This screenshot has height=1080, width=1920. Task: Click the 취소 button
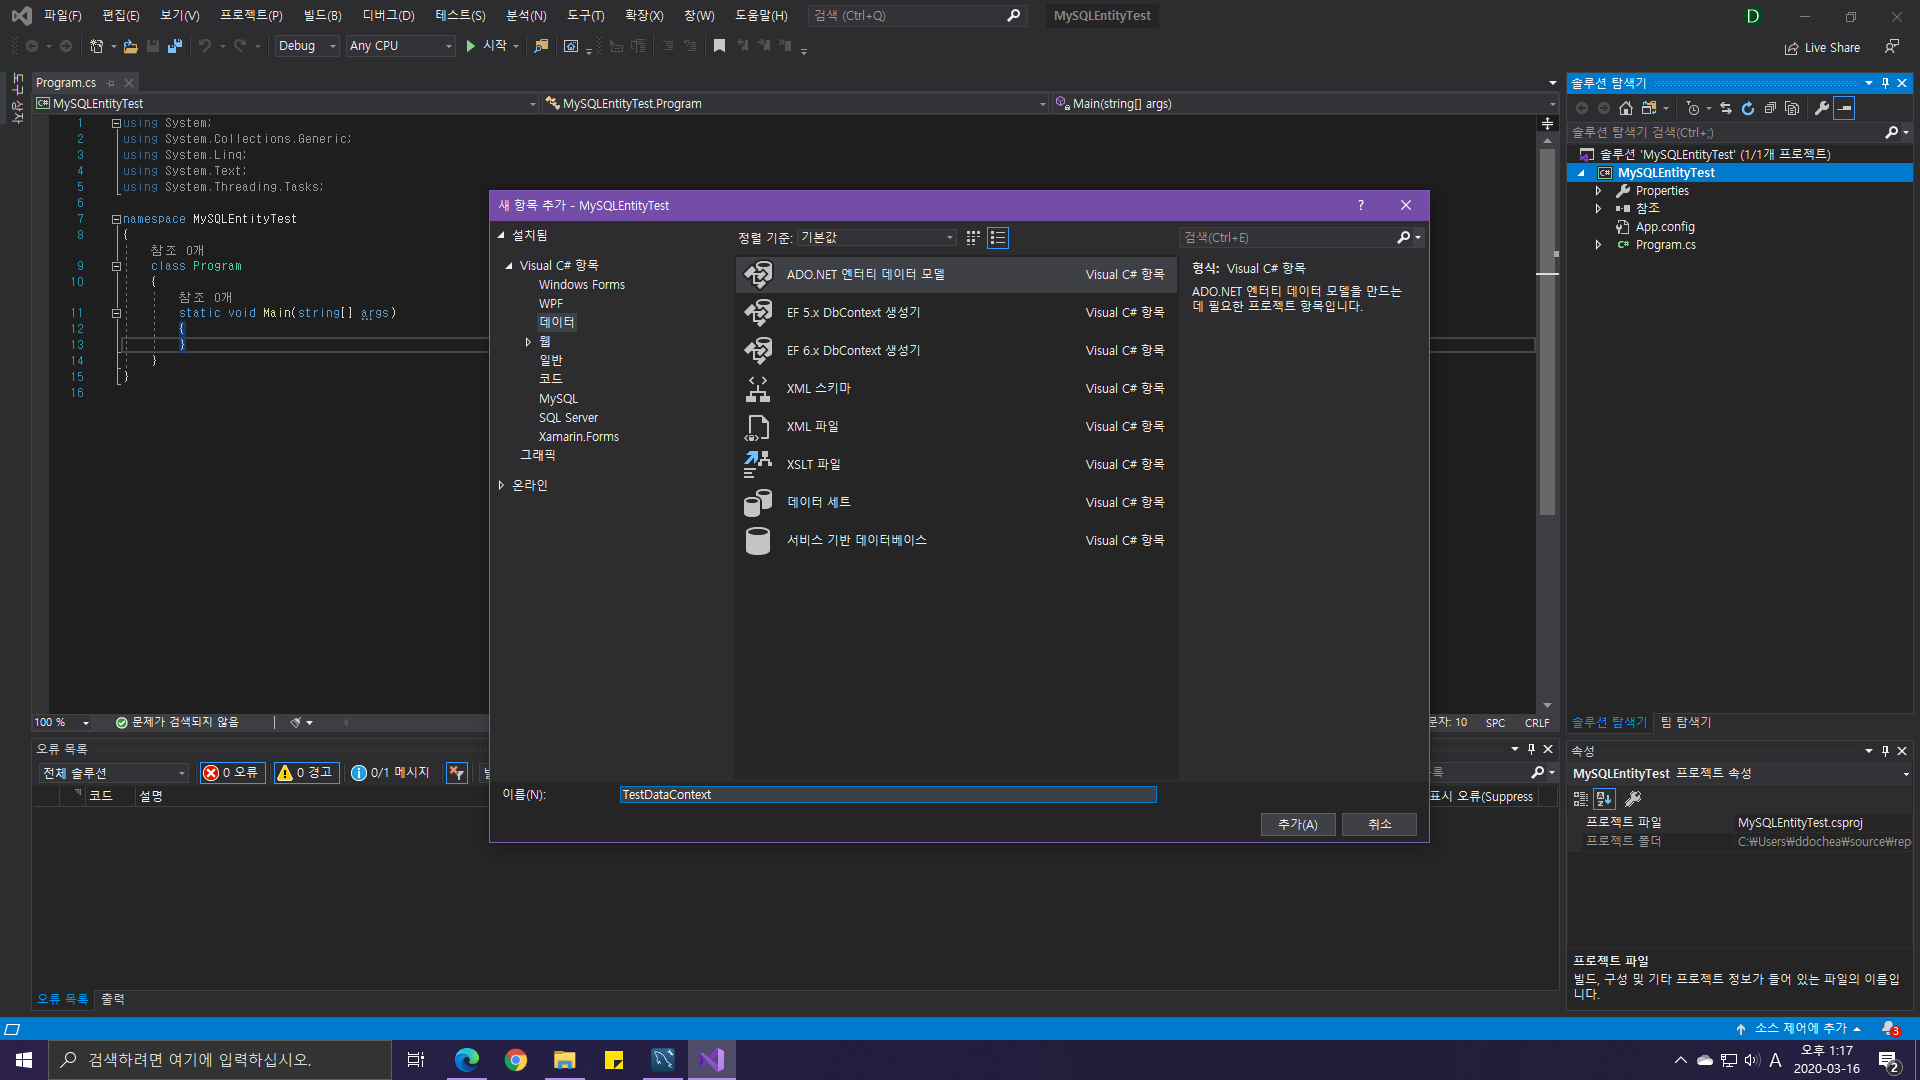pyautogui.click(x=1379, y=824)
